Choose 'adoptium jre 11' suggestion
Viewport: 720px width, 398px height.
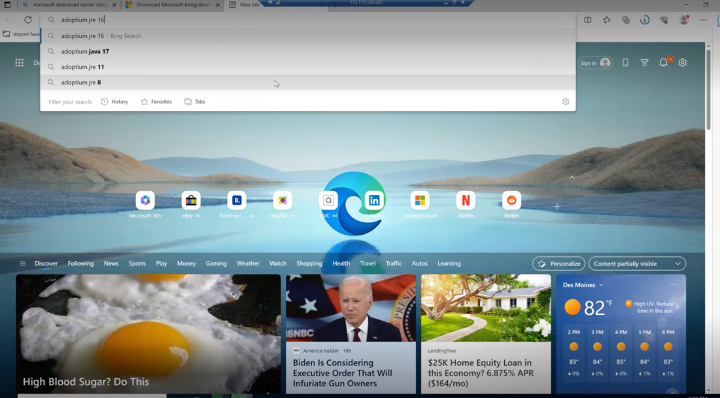(308, 67)
